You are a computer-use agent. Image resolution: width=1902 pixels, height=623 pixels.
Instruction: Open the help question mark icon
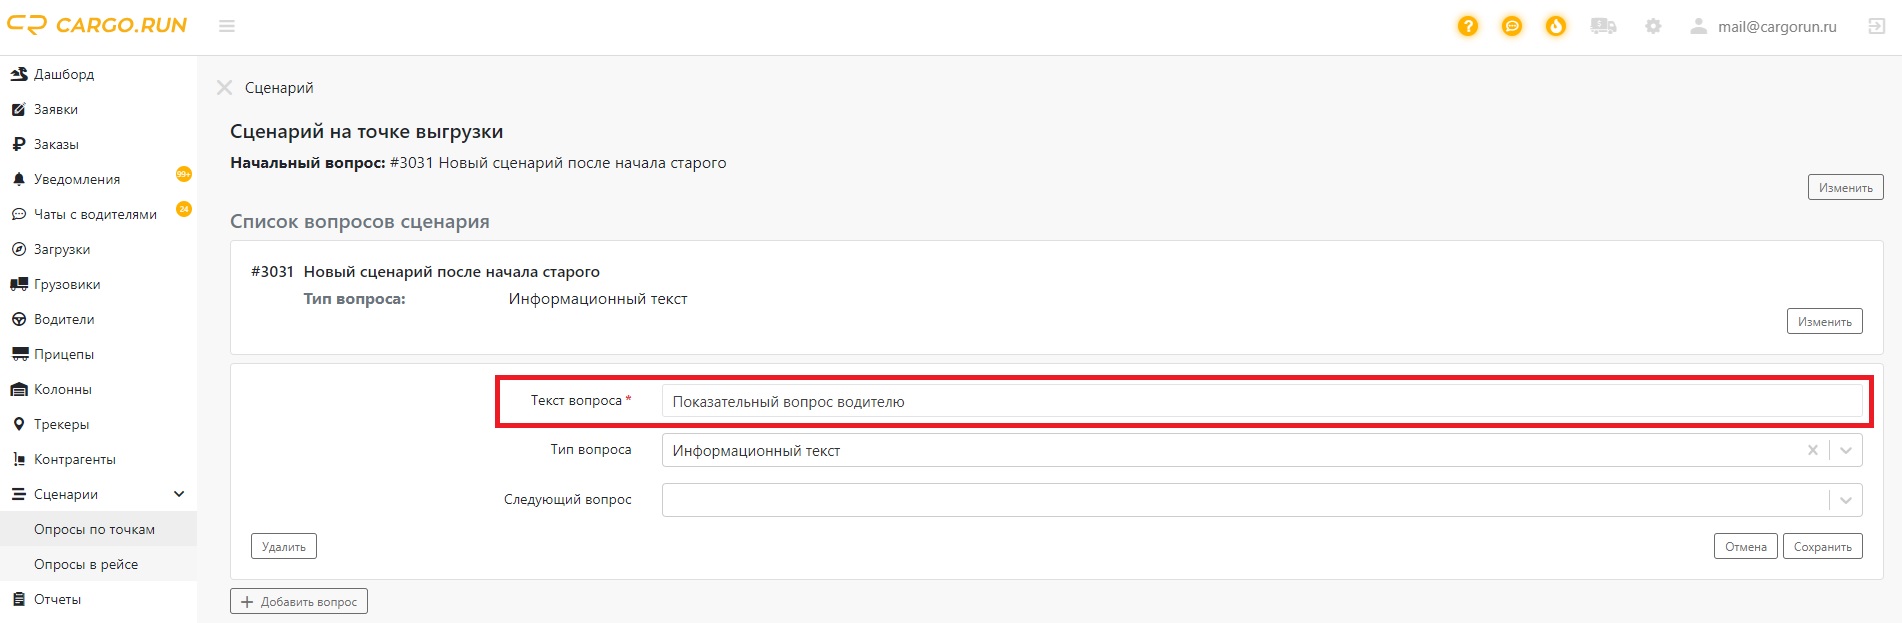pos(1468,26)
